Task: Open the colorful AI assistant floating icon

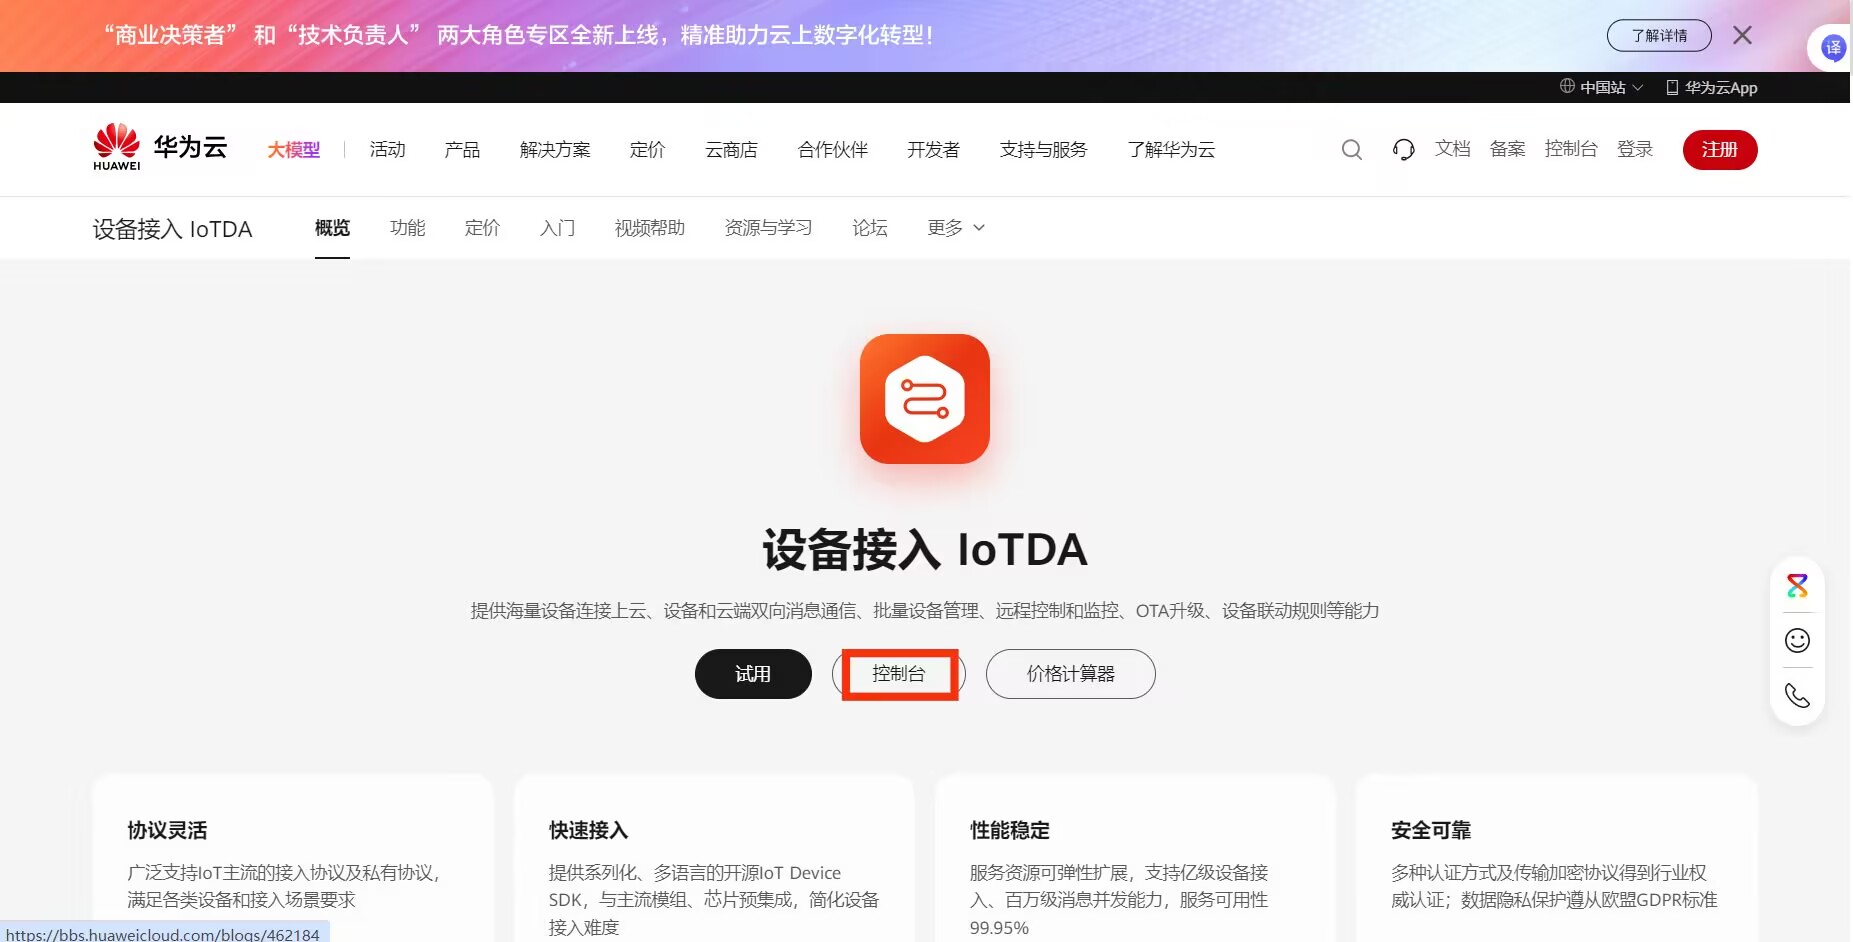Action: (1797, 586)
